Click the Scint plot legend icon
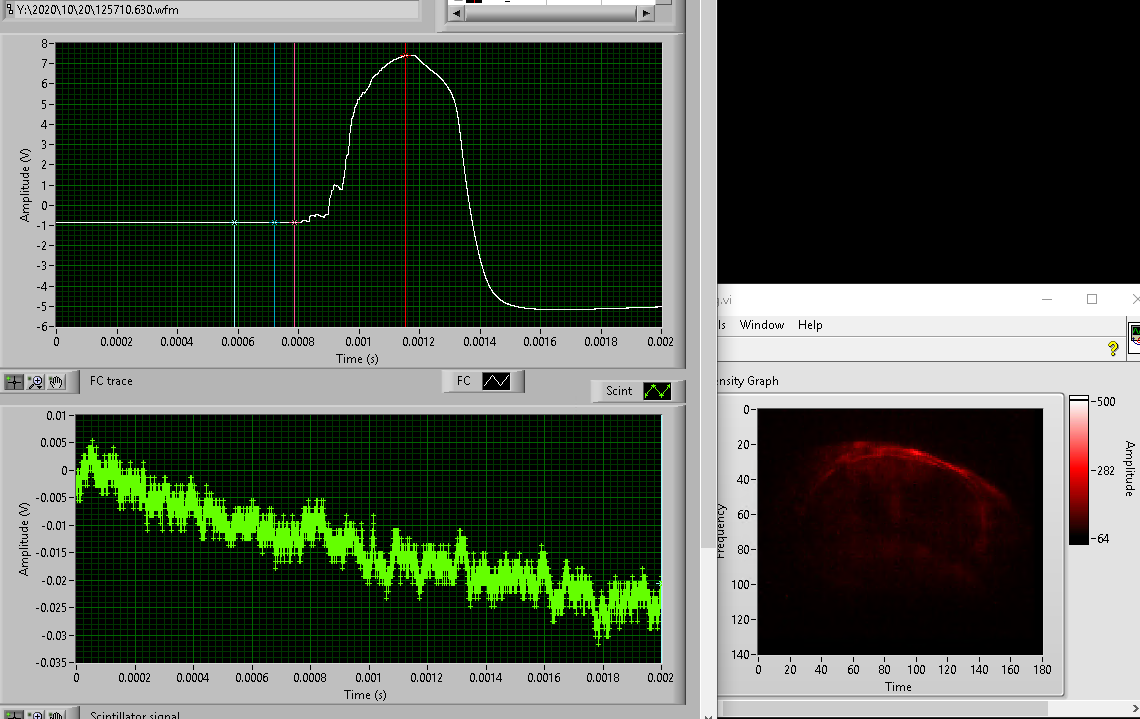Screen dimensions: 1140x719 657,391
